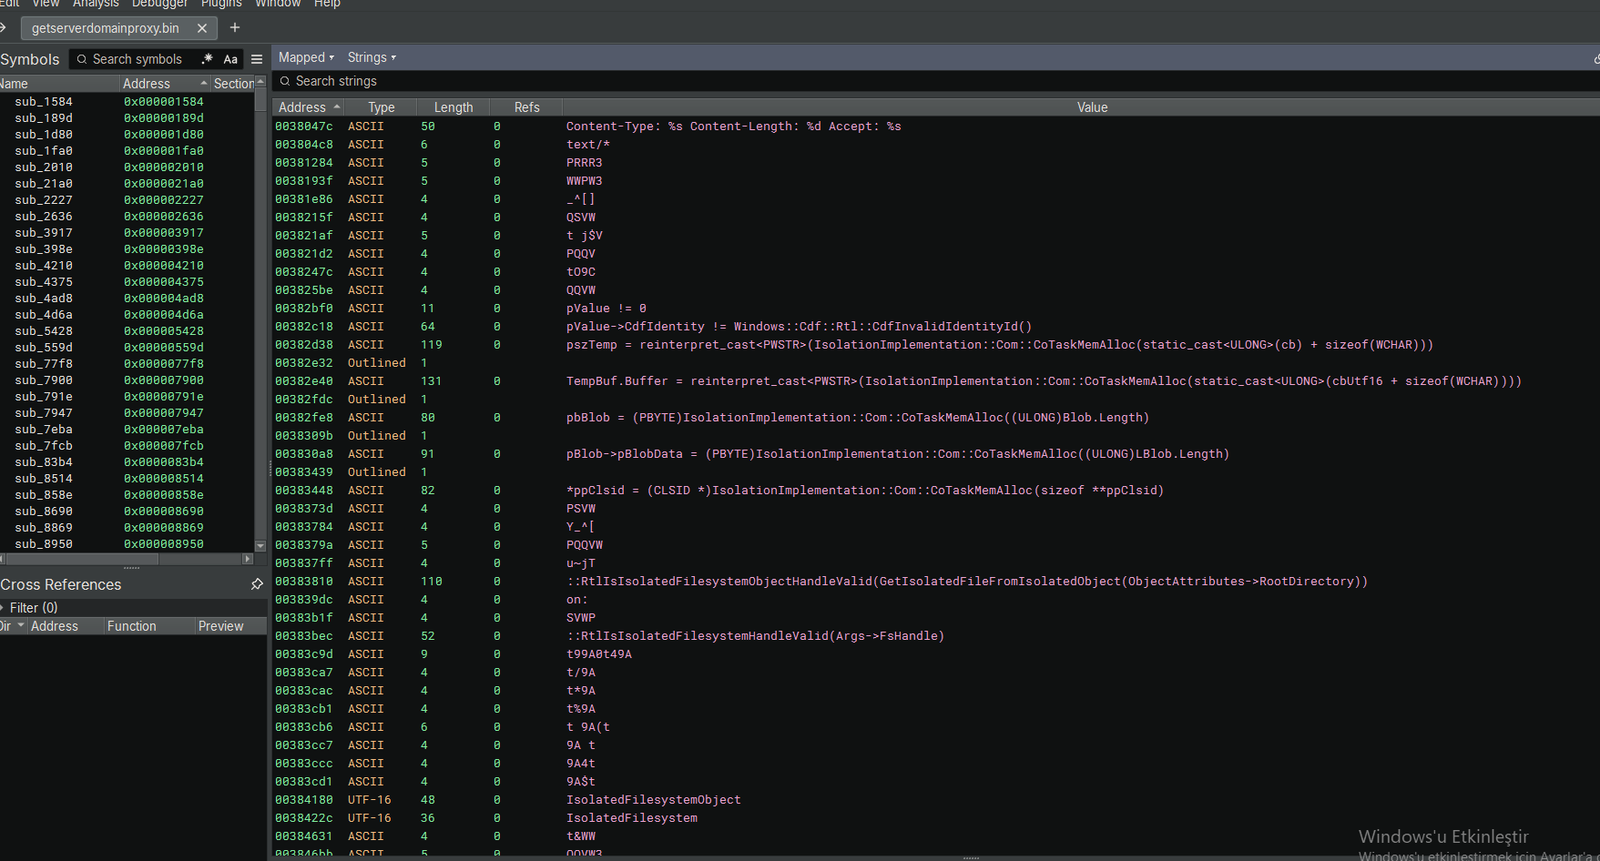The image size is (1600, 861).
Task: Select string 'pValue != 0'
Action: (x=606, y=308)
